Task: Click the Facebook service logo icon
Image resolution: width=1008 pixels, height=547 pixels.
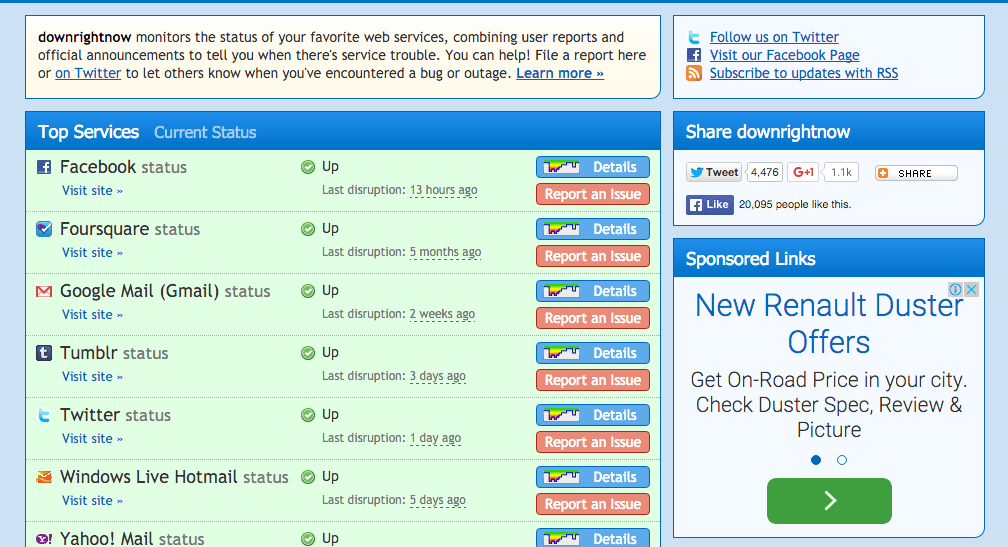Action: 44,168
